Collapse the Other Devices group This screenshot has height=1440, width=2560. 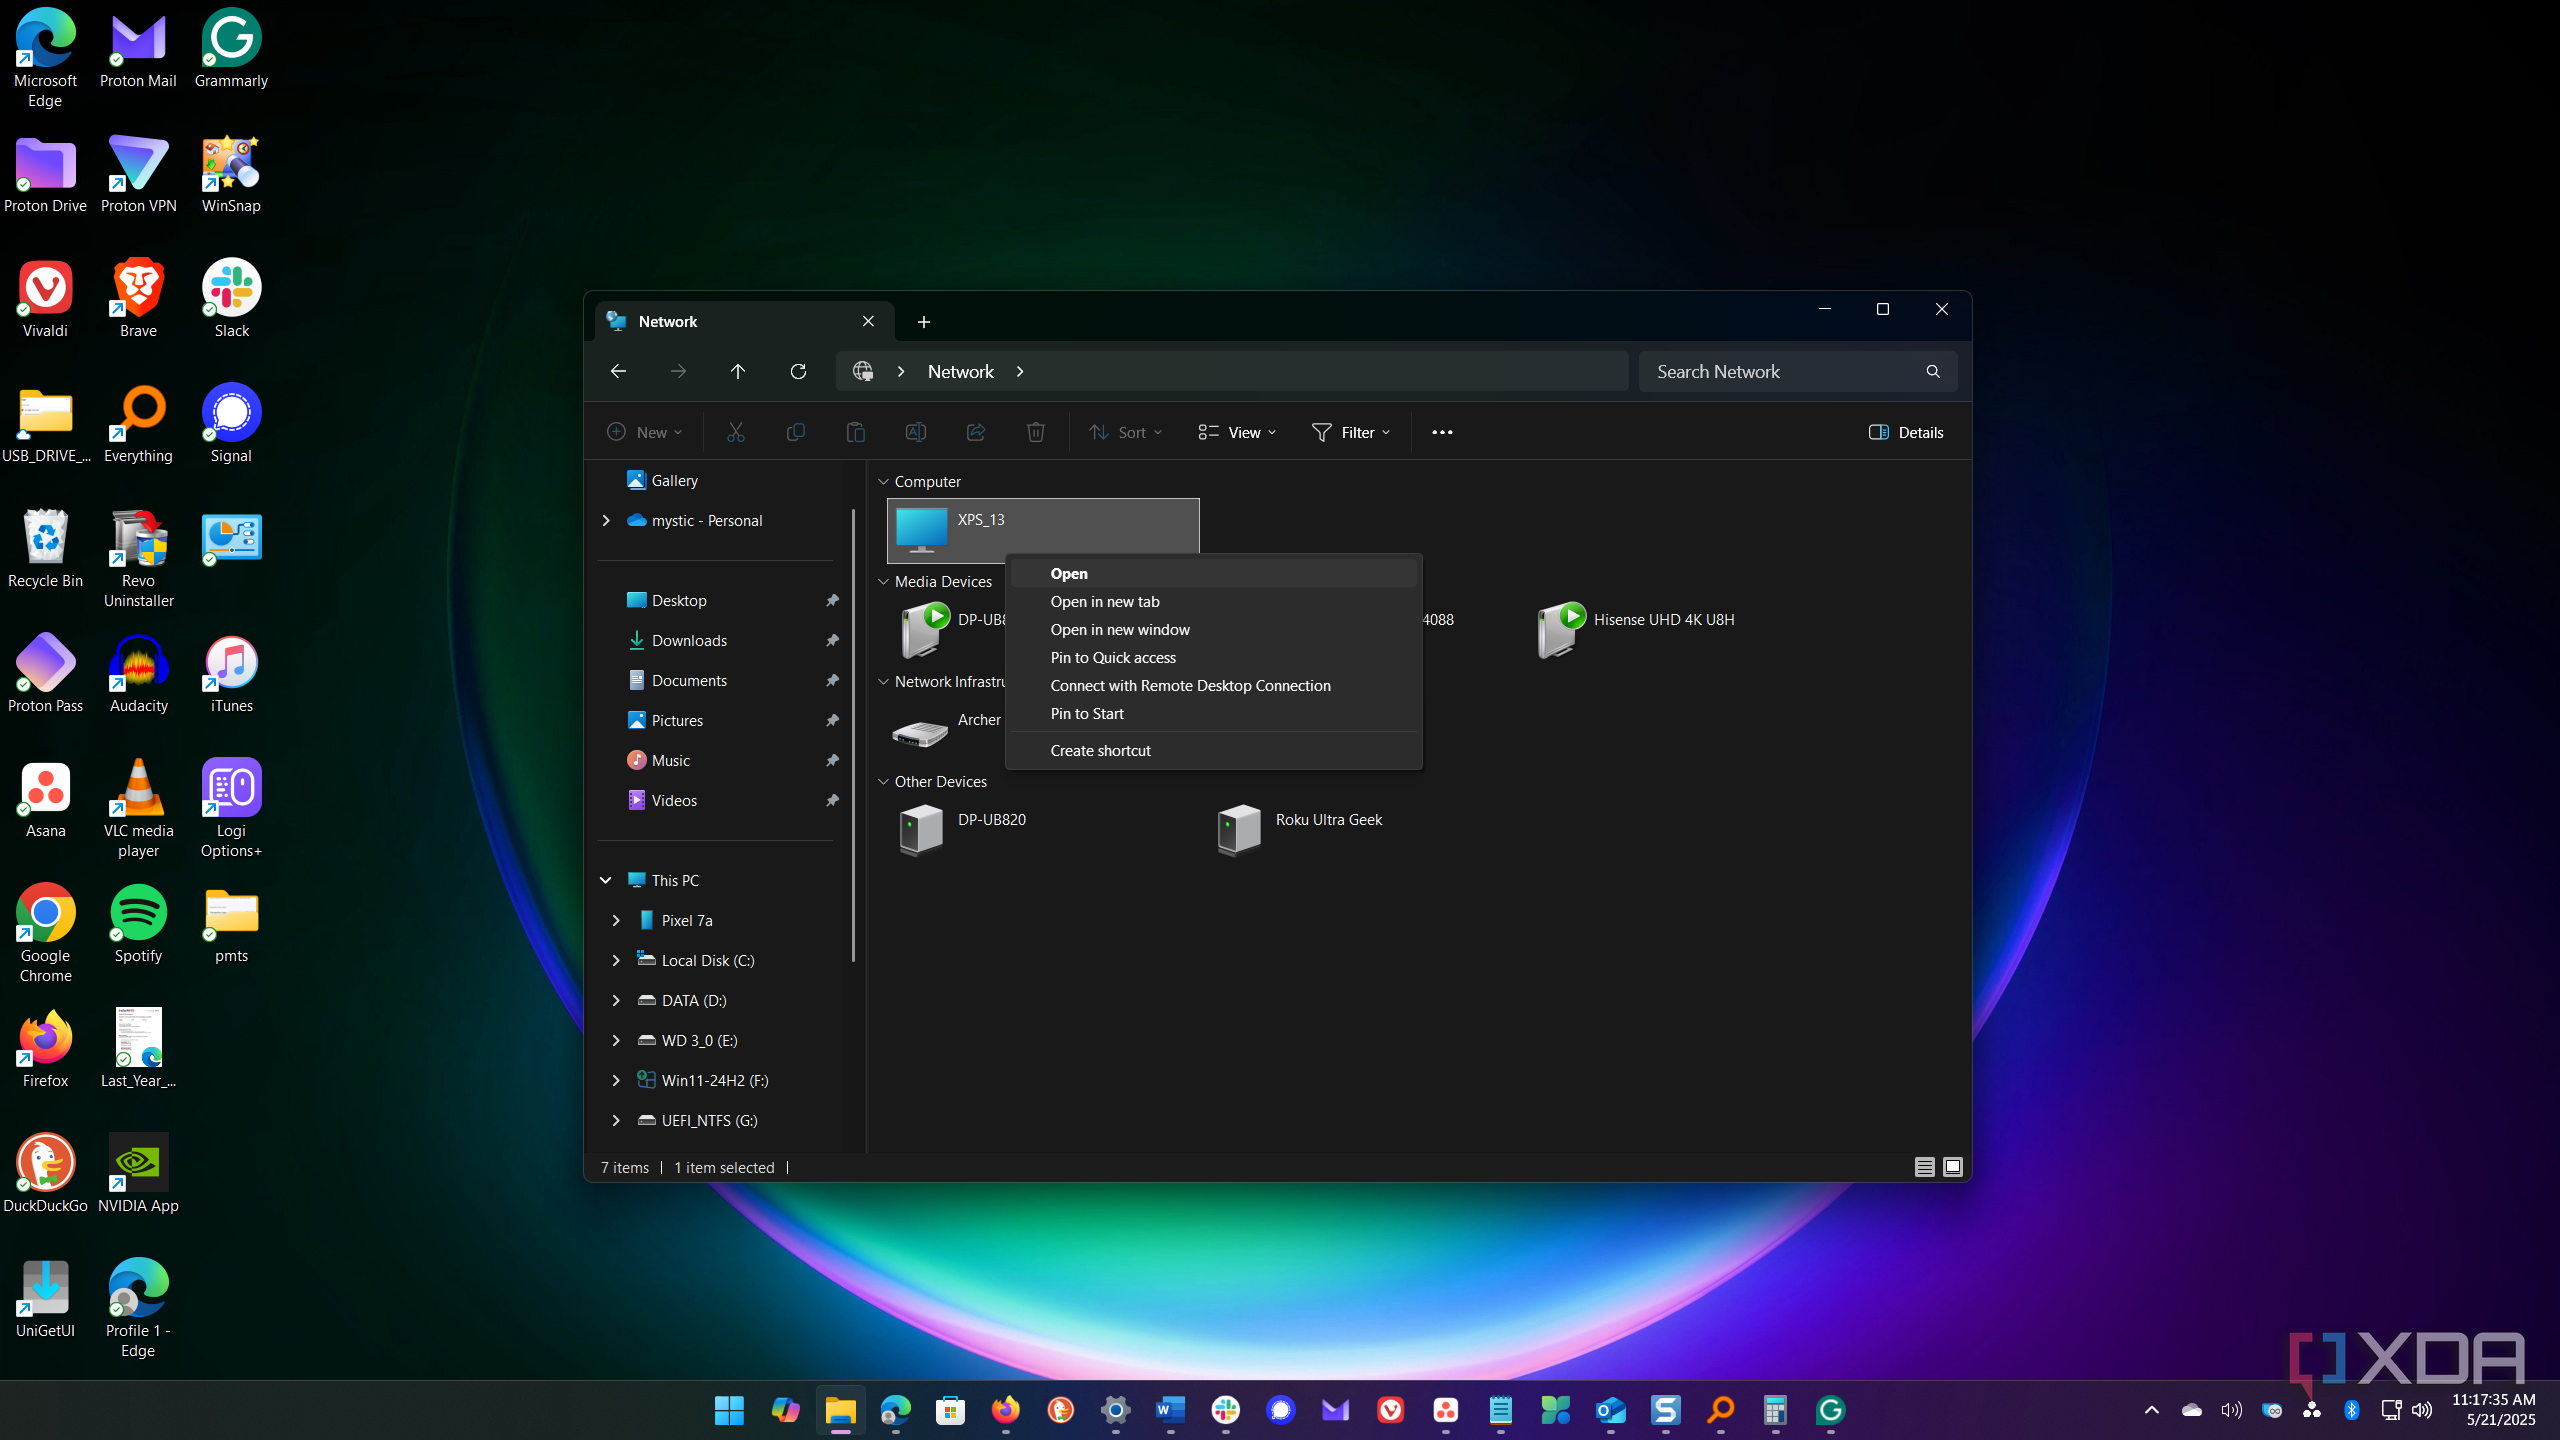[883, 782]
